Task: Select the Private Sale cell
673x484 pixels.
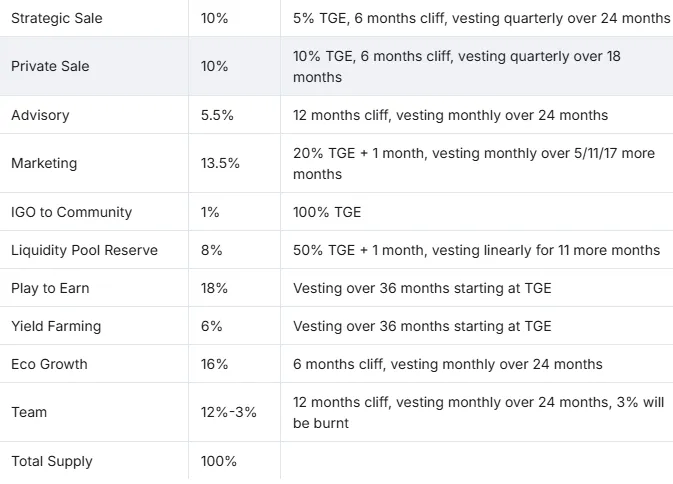Action: 50,66
